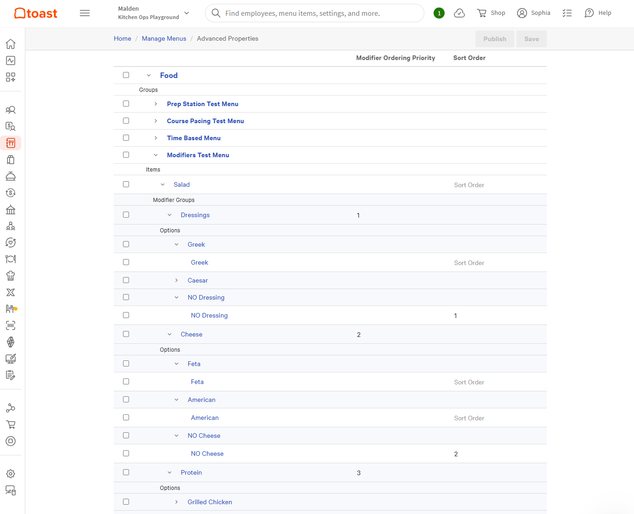Open the checklist icon in the top bar
The image size is (634, 514).
click(567, 13)
